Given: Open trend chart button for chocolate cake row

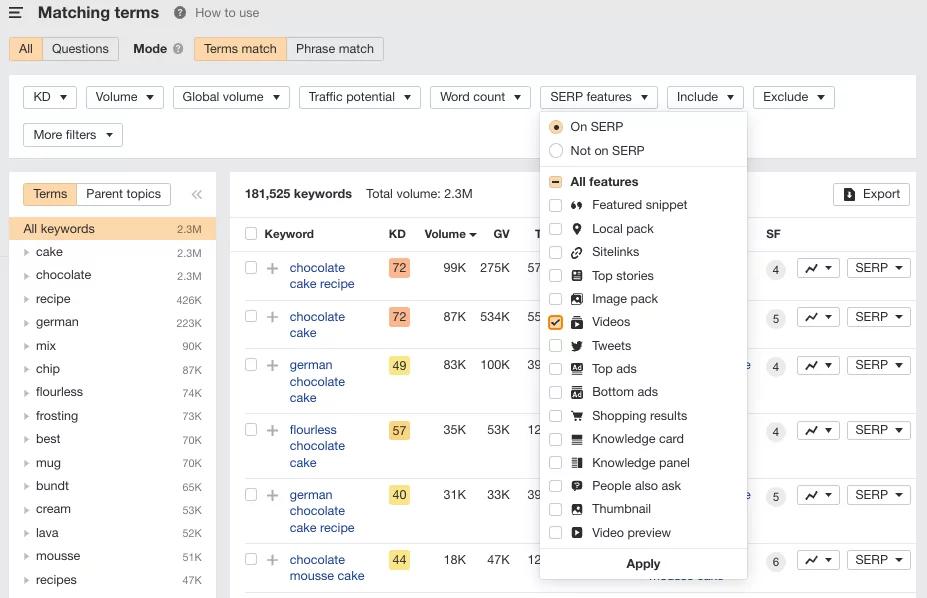Looking at the screenshot, I should coord(818,317).
